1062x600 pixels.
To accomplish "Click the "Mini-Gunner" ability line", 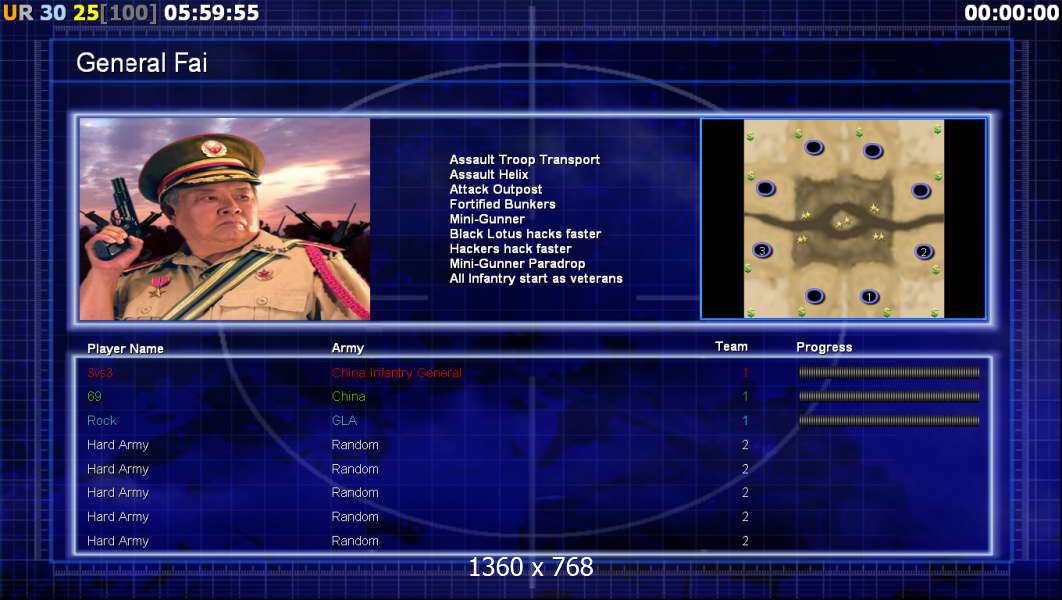I will (487, 219).
